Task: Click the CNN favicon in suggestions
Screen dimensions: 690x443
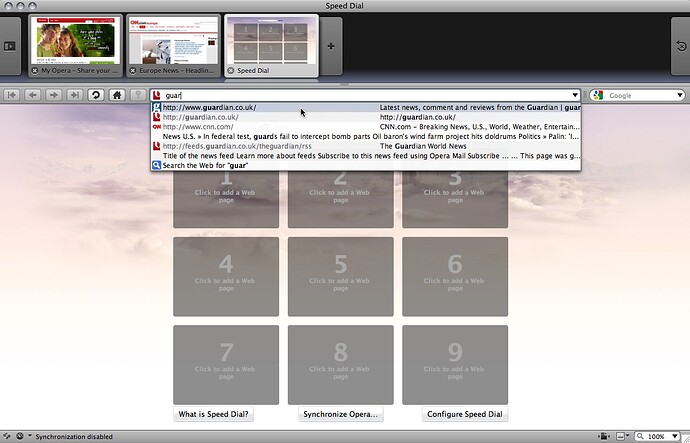Action: [x=156, y=127]
